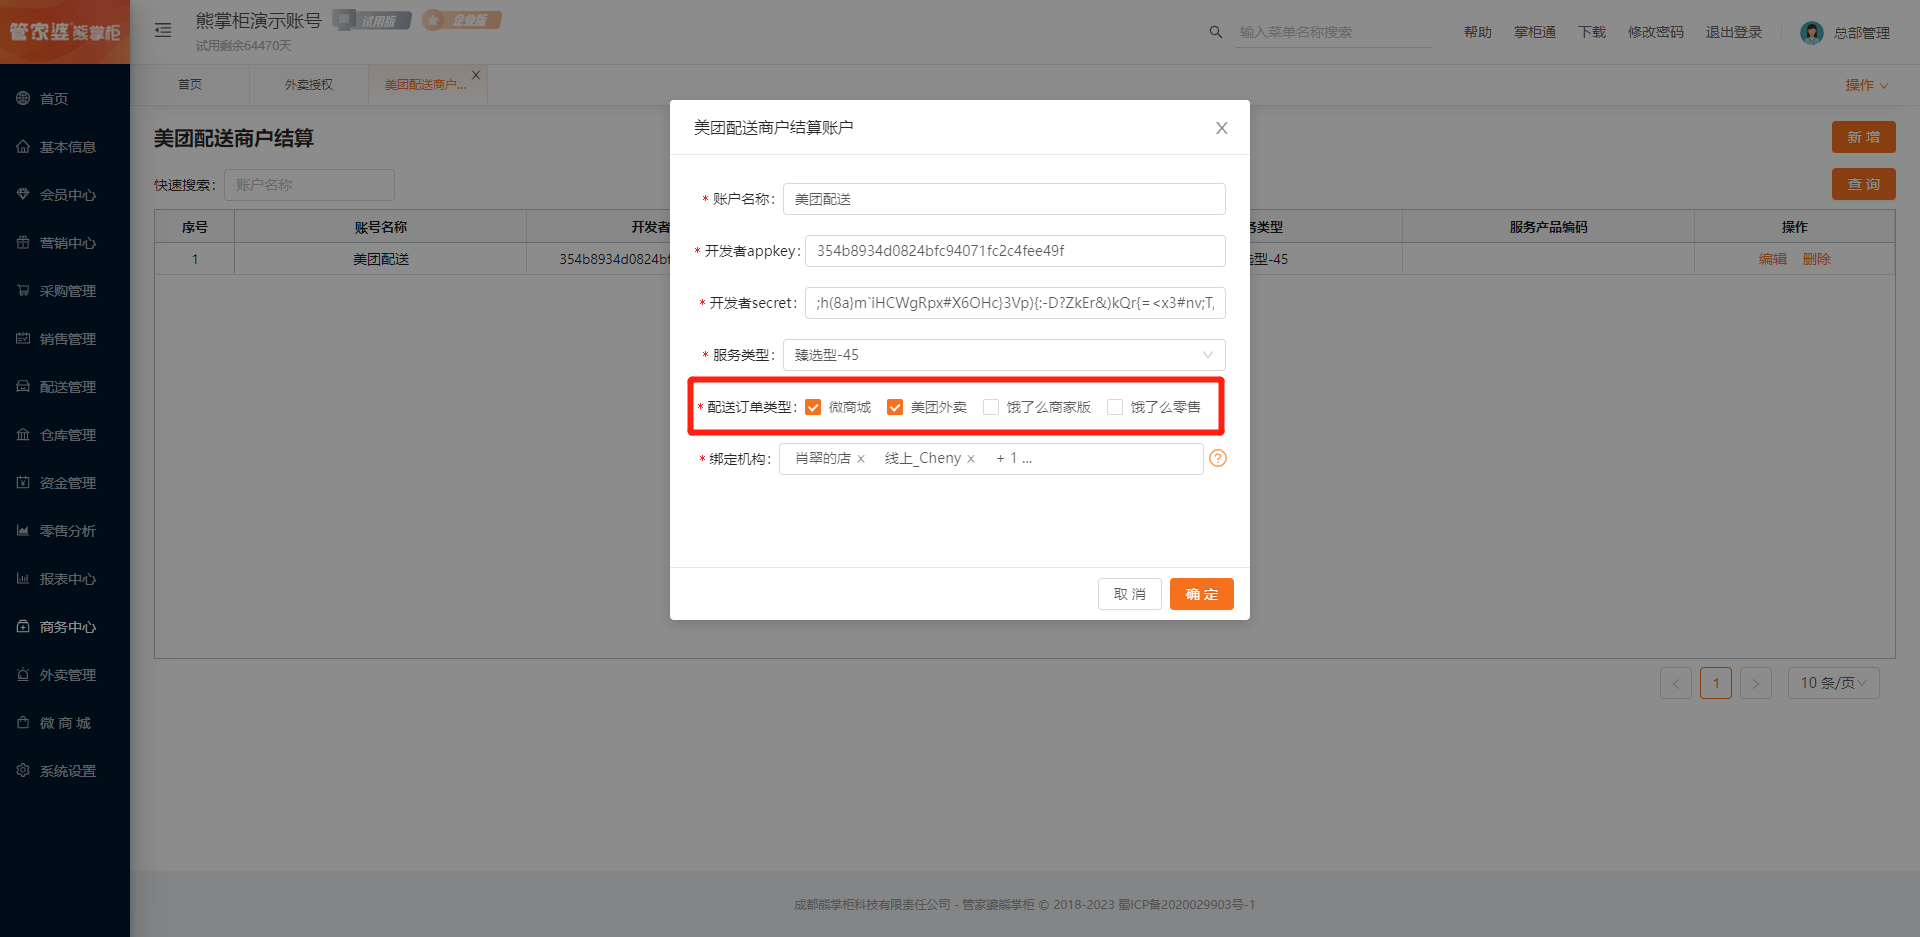Viewport: 1920px width, 937px height.
Task: Click the 报表中心 bar chart icon
Action: pos(23,578)
